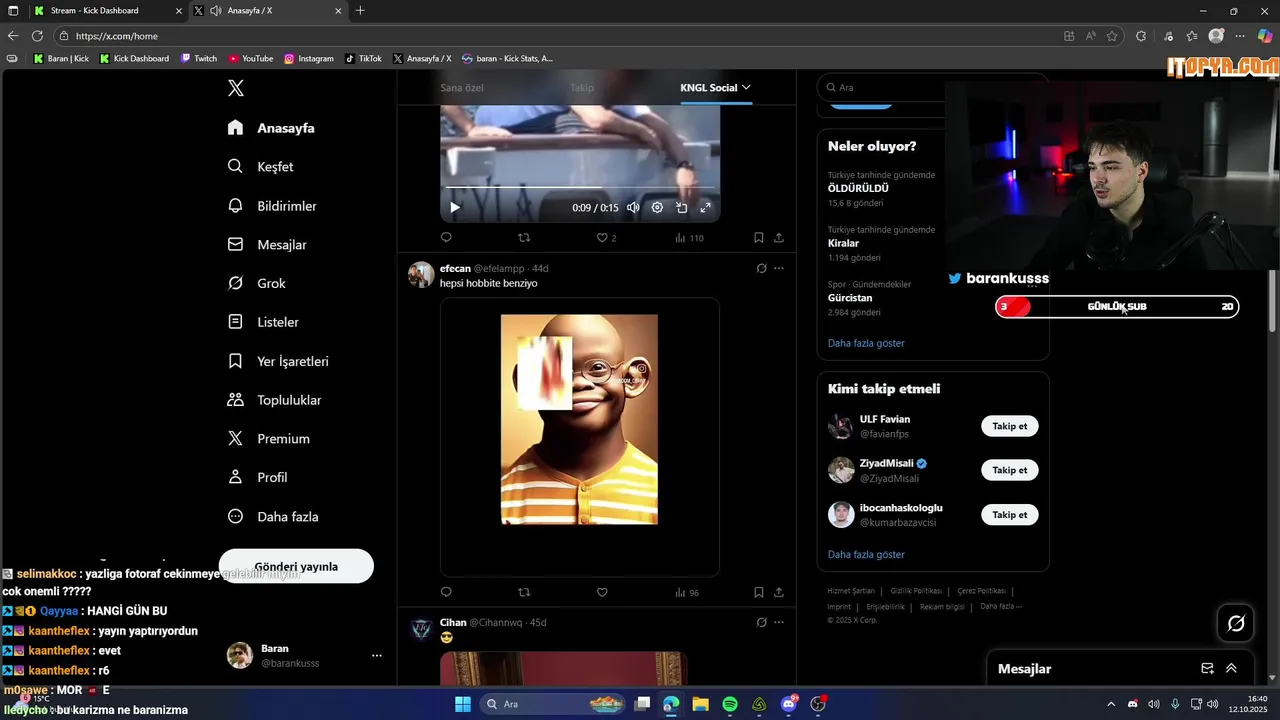Like efecan's hobbit post
This screenshot has height=720, width=1280.
602,592
